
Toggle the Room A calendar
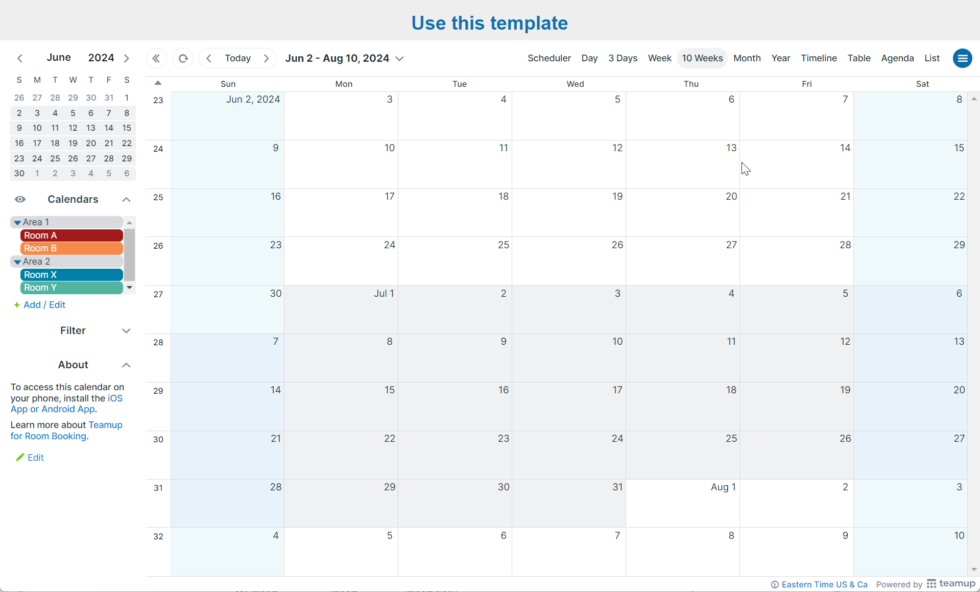(70, 235)
